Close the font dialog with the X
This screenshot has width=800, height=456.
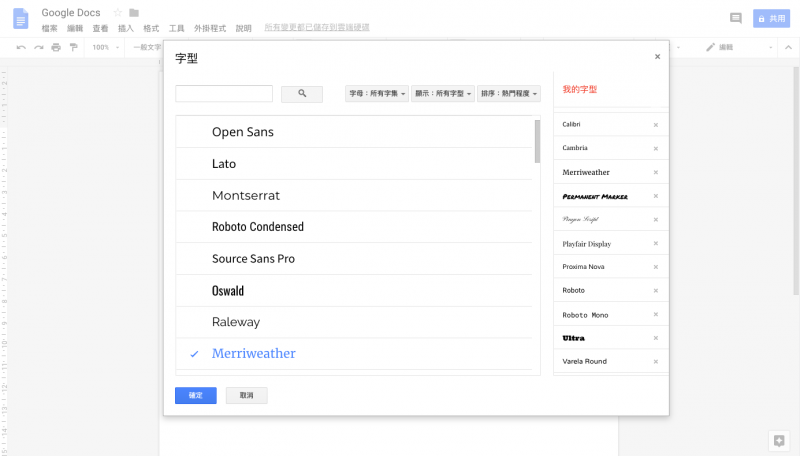[x=657, y=57]
